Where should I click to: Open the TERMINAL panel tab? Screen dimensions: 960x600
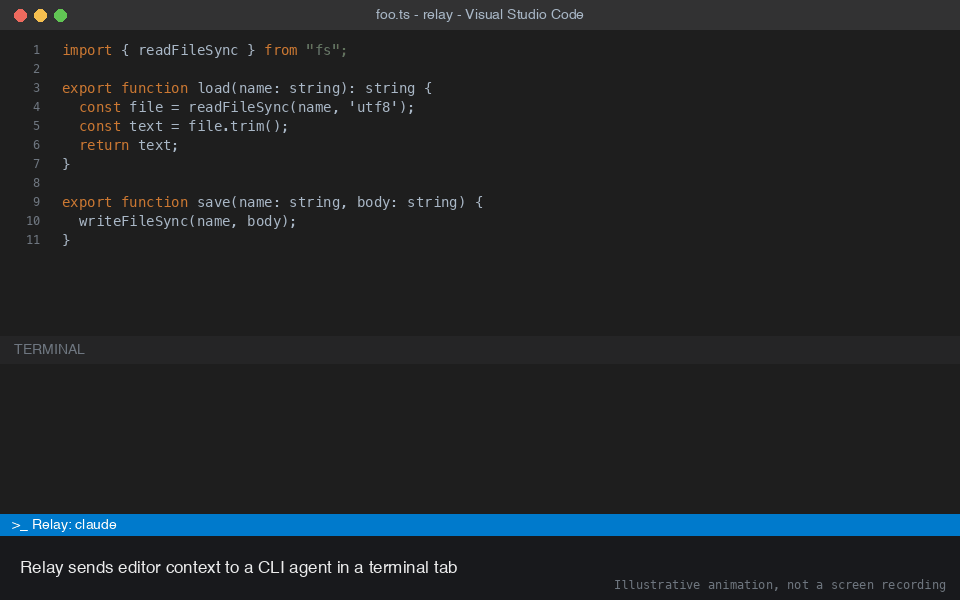tap(49, 350)
